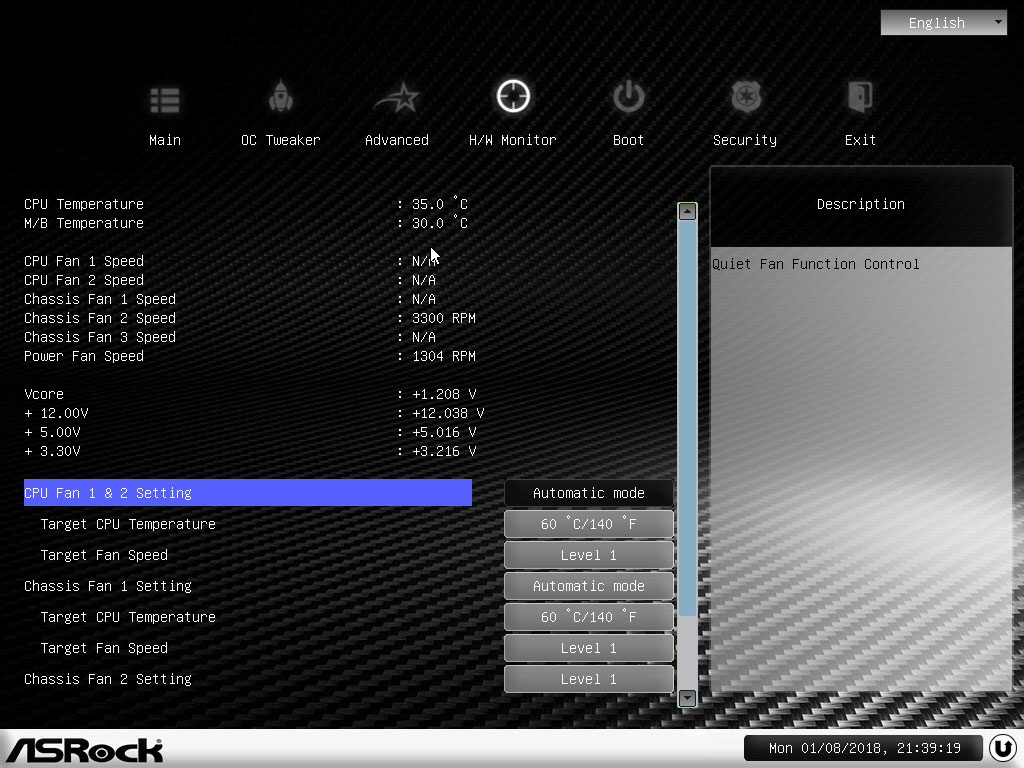Open the Security badge icon
This screenshot has height=768, width=1024.
tap(745, 97)
